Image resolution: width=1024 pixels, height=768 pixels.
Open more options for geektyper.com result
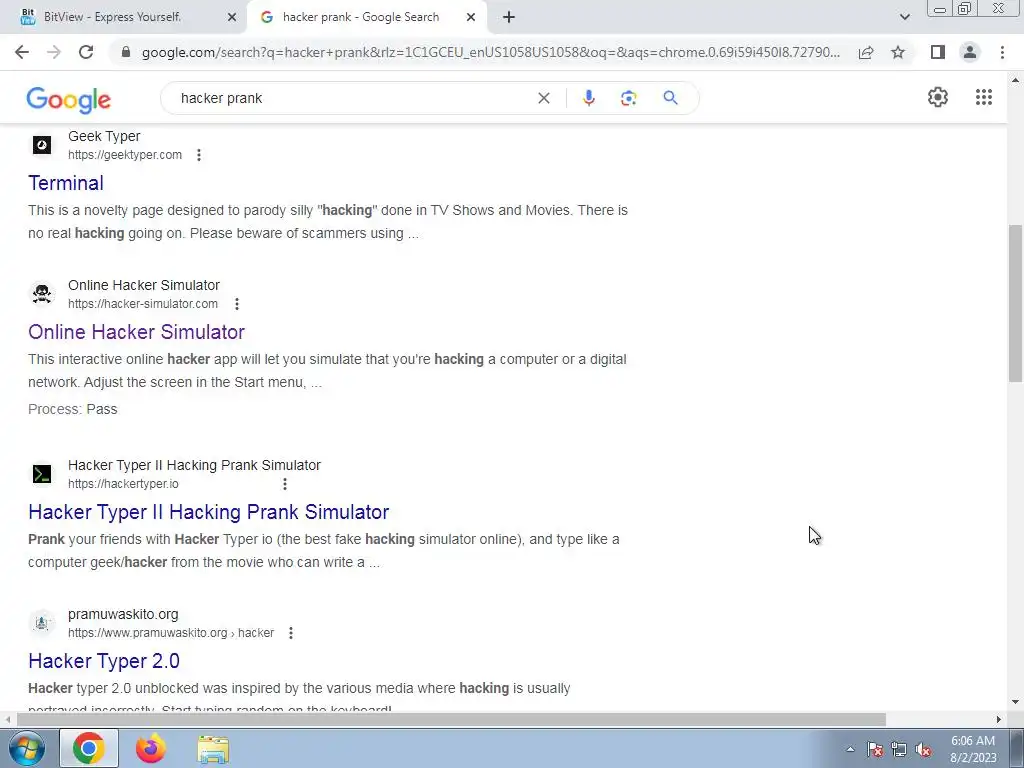coord(199,155)
